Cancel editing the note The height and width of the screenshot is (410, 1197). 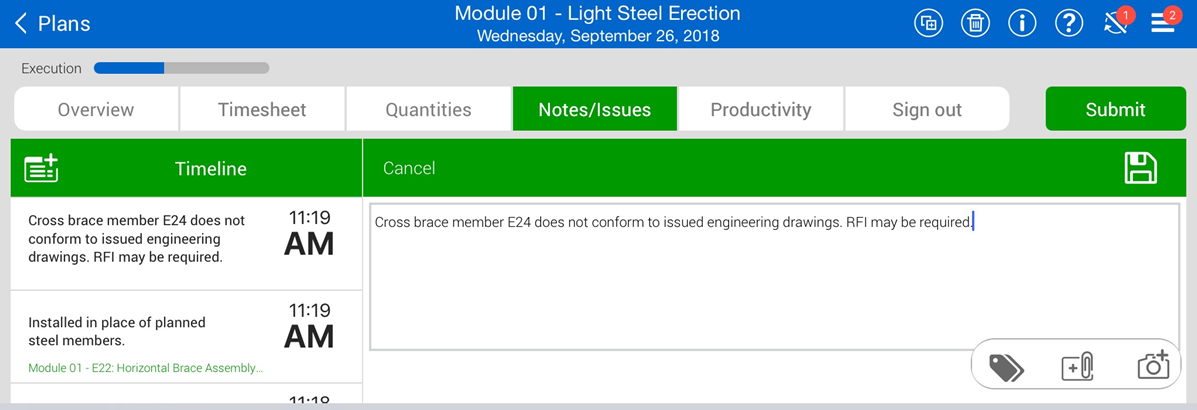409,168
